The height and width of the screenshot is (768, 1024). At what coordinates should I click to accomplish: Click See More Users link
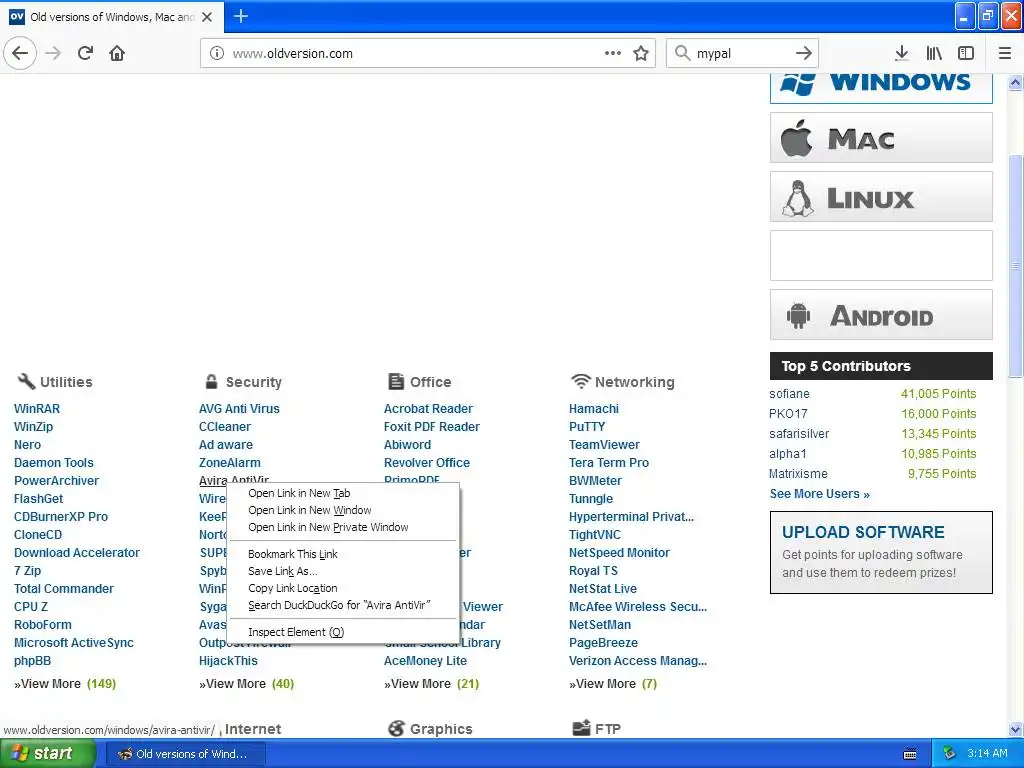pos(819,494)
